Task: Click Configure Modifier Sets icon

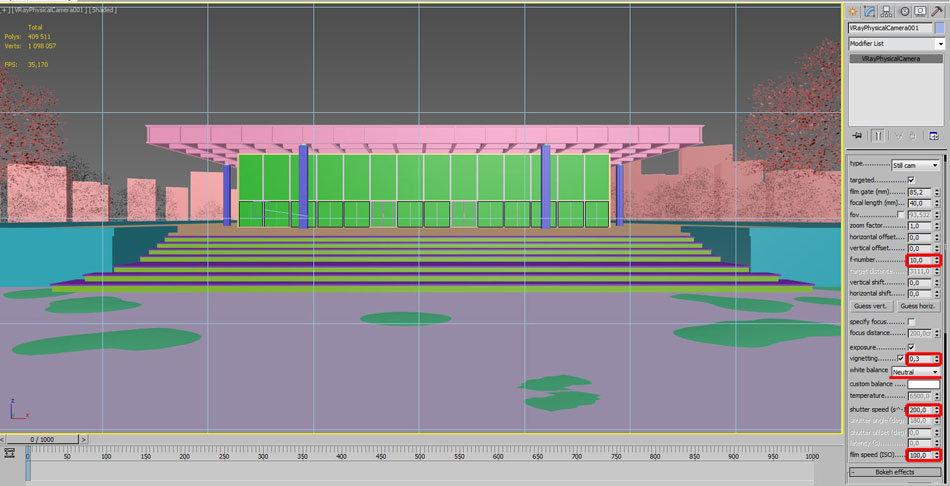Action: pos(934,135)
